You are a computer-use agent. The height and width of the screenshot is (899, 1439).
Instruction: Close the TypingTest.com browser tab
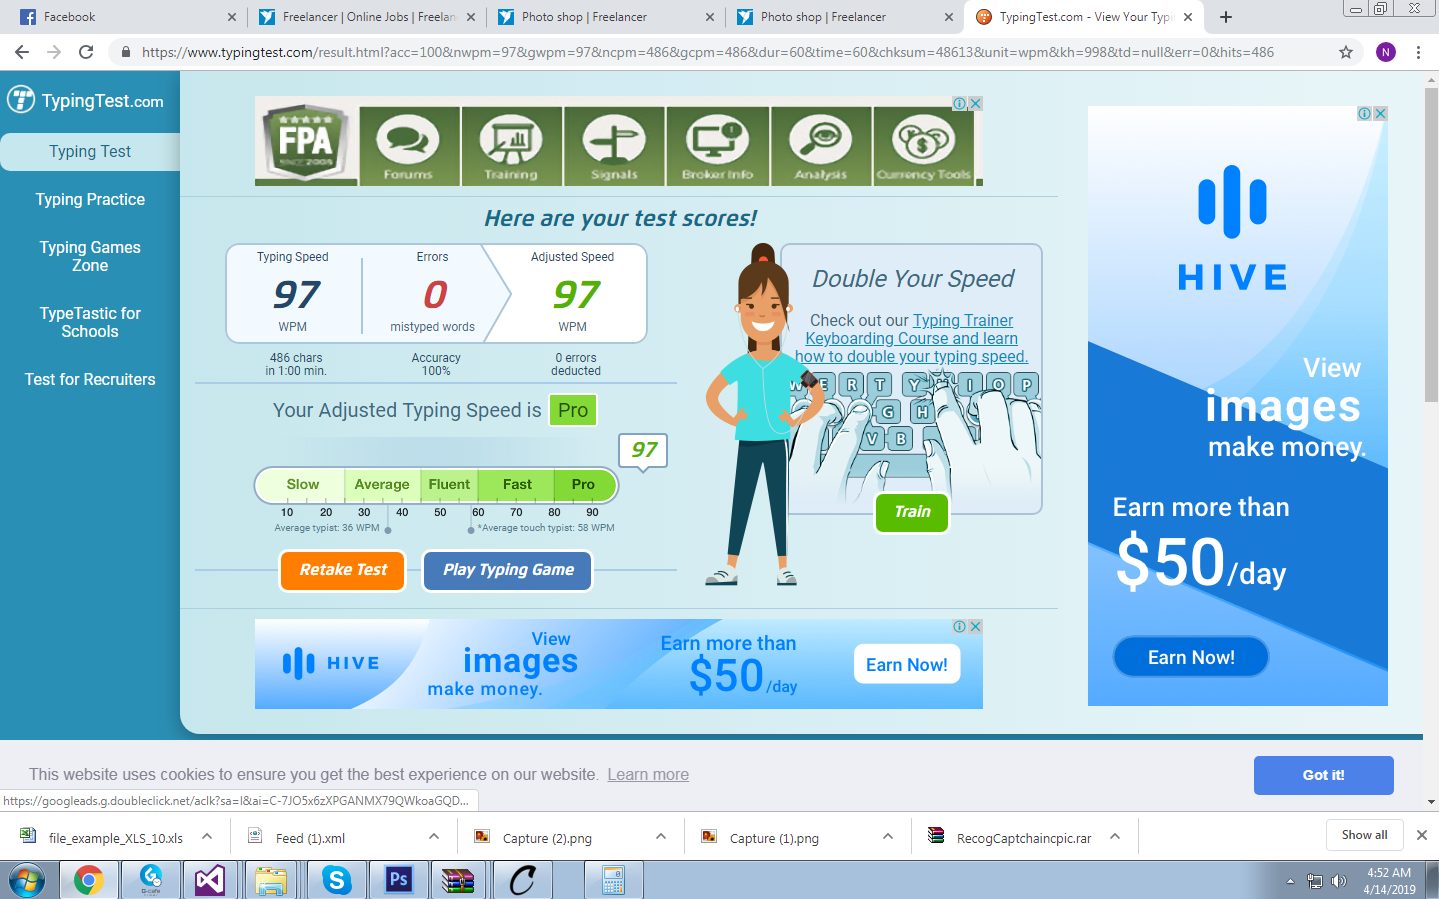[x=1188, y=17]
